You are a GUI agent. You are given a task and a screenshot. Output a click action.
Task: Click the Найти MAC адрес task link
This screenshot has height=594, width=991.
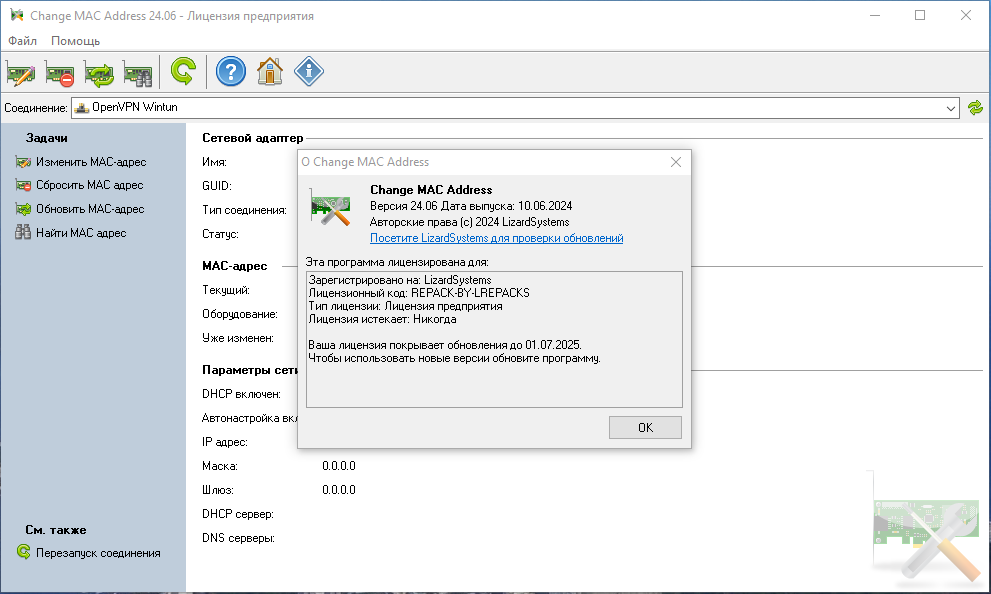(x=81, y=233)
